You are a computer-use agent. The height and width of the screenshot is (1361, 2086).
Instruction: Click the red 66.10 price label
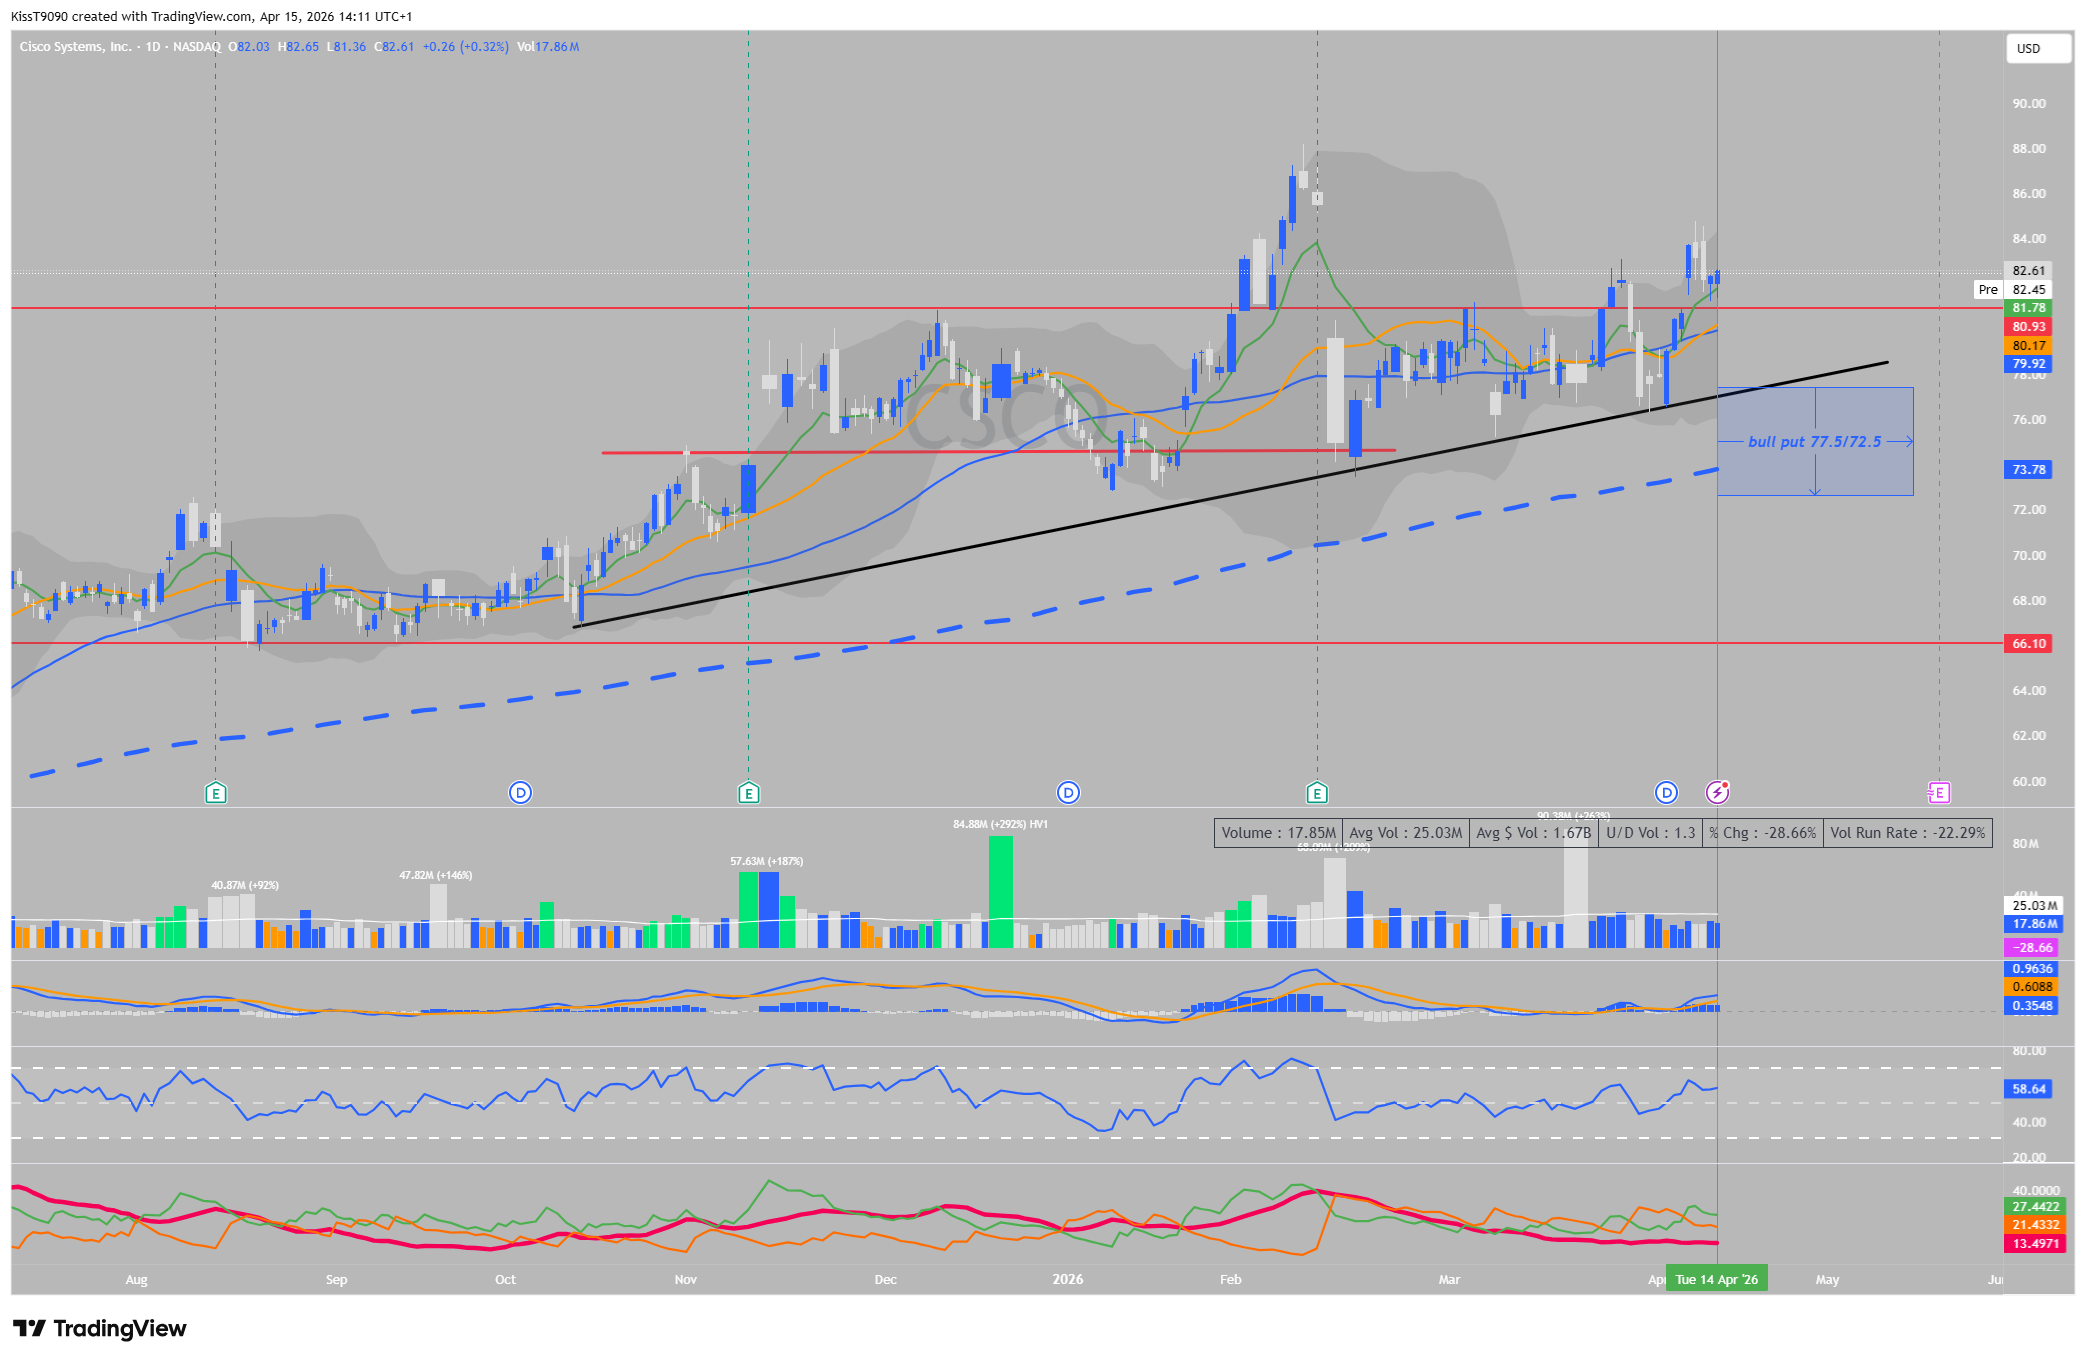coord(2028,644)
